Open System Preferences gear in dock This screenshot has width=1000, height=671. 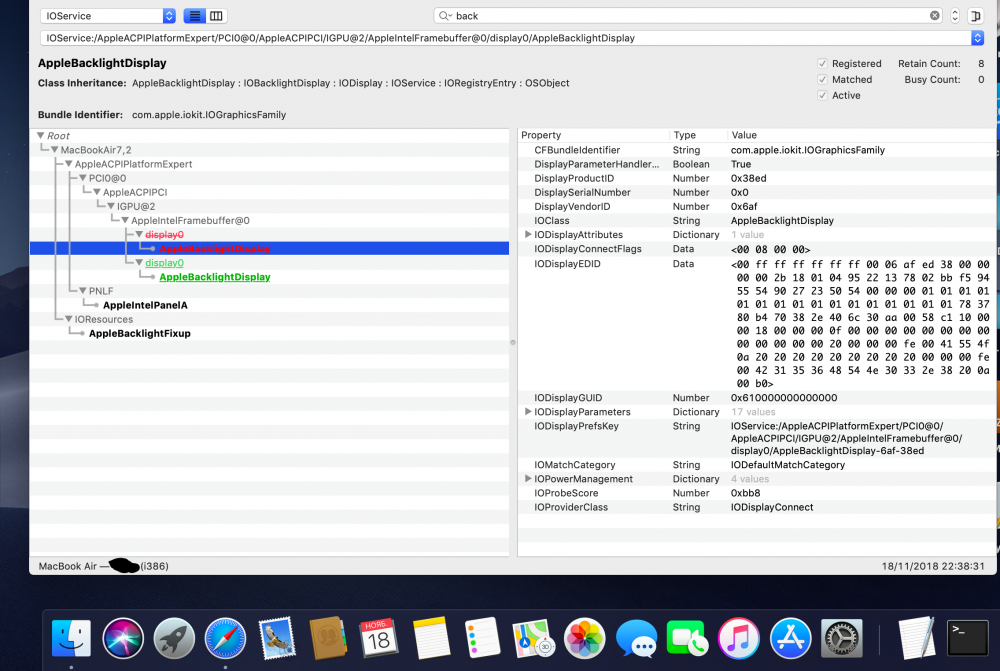pyautogui.click(x=841, y=638)
